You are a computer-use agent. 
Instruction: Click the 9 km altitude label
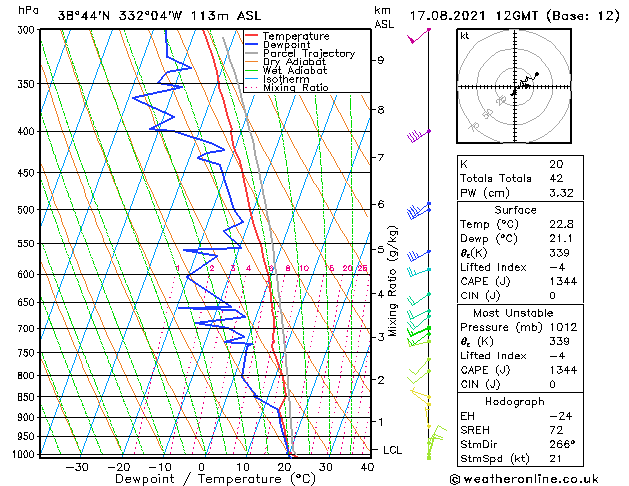(380, 61)
